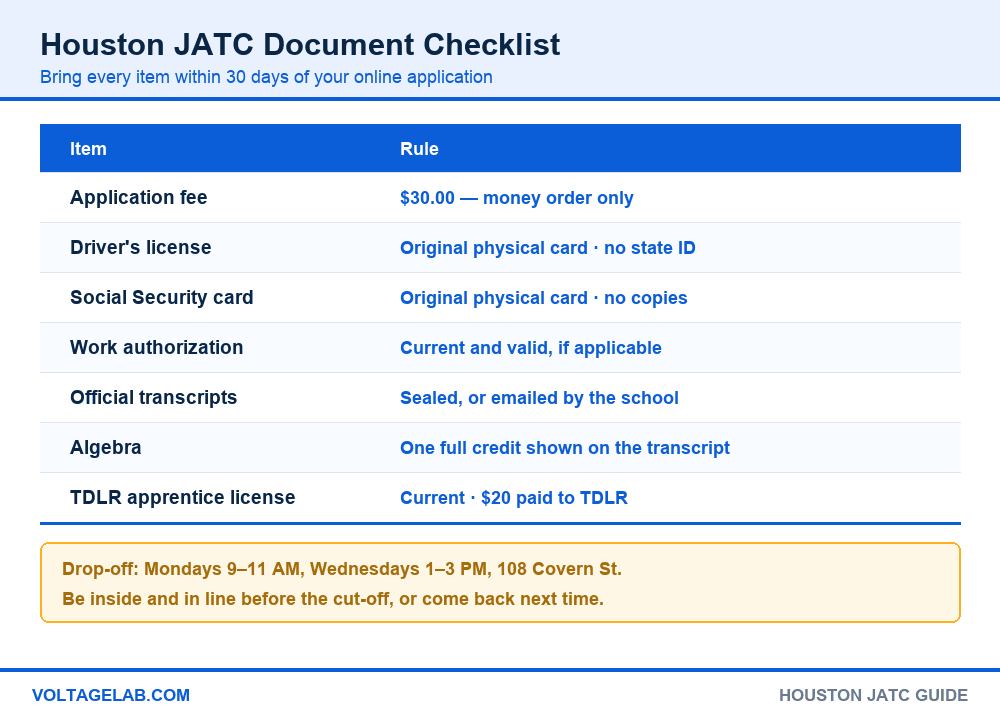Select the 'Work authorization' cell

coord(156,348)
